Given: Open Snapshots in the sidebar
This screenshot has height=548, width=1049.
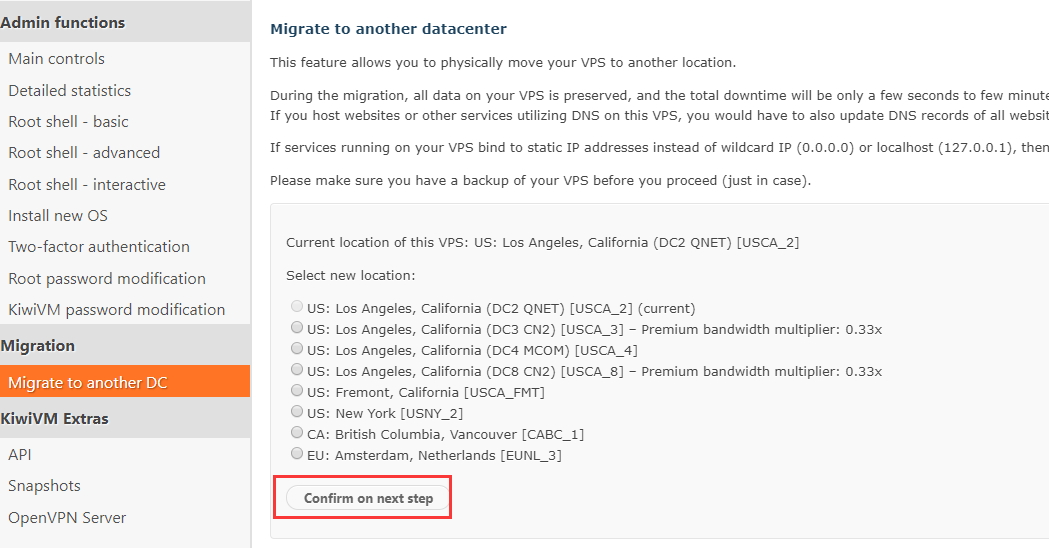Looking at the screenshot, I should pos(44,486).
